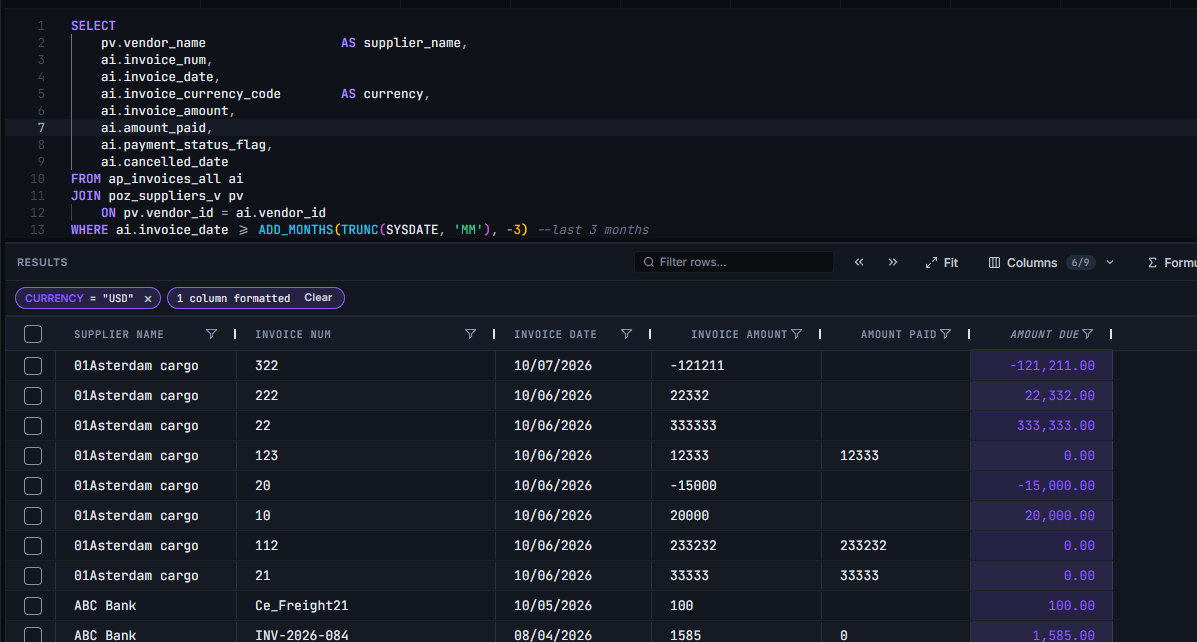Focus the Filter rows search field
1197x642 pixels.
734,262
